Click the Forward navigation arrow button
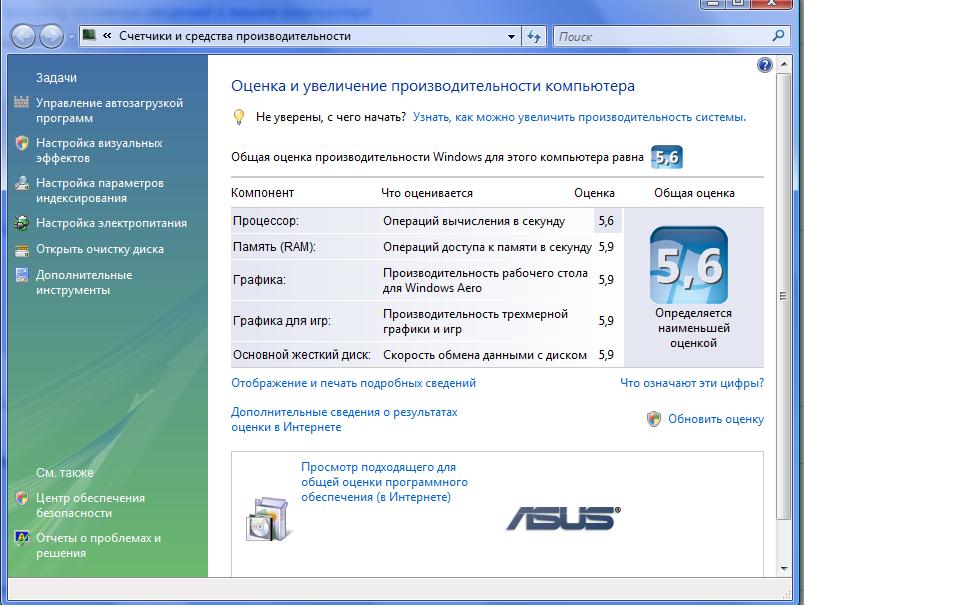This screenshot has width=960, height=607. coord(51,36)
